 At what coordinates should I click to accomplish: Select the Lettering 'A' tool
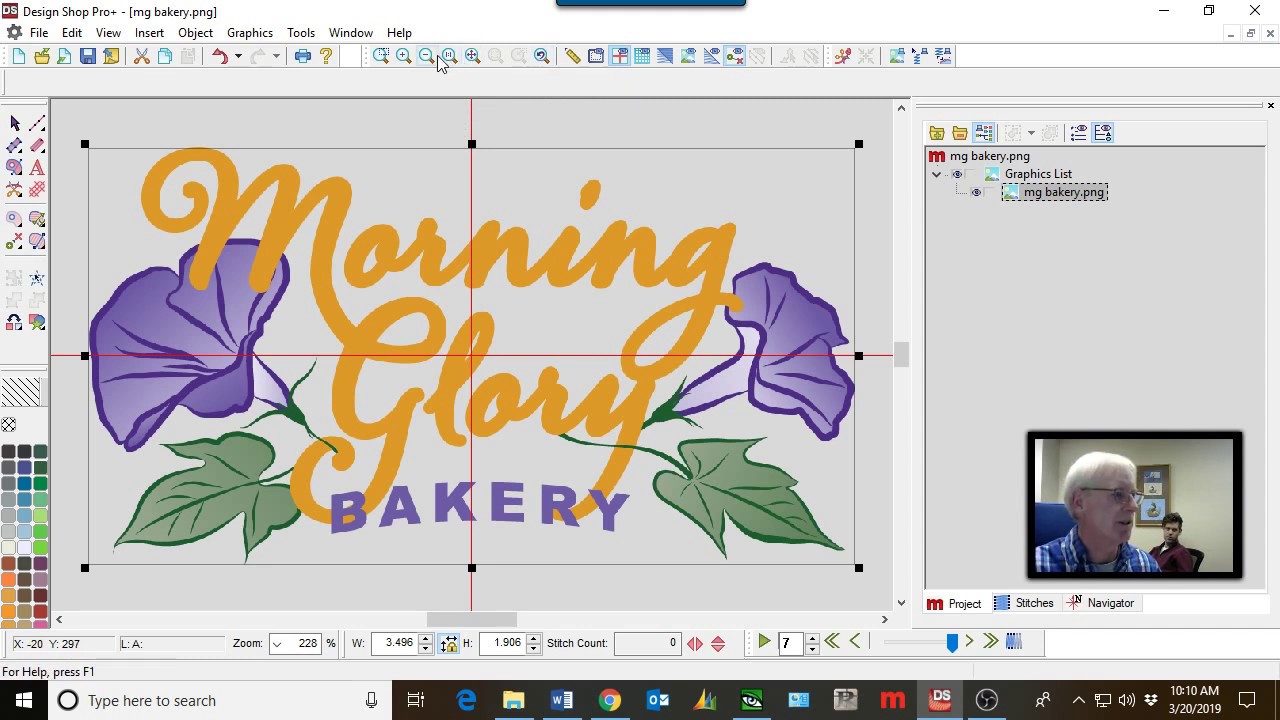click(37, 168)
